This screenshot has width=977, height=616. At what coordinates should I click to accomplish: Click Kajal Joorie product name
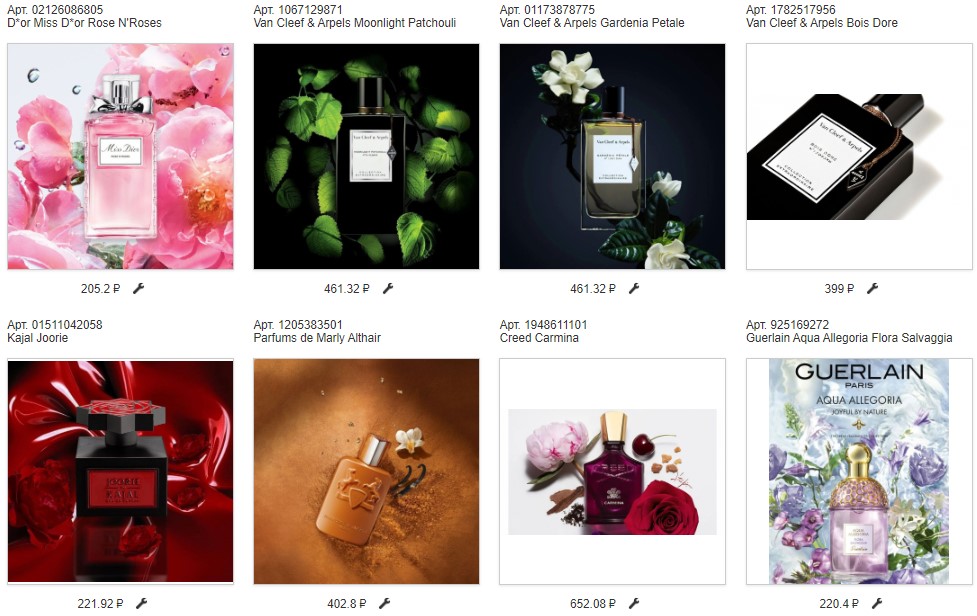[x=37, y=338]
